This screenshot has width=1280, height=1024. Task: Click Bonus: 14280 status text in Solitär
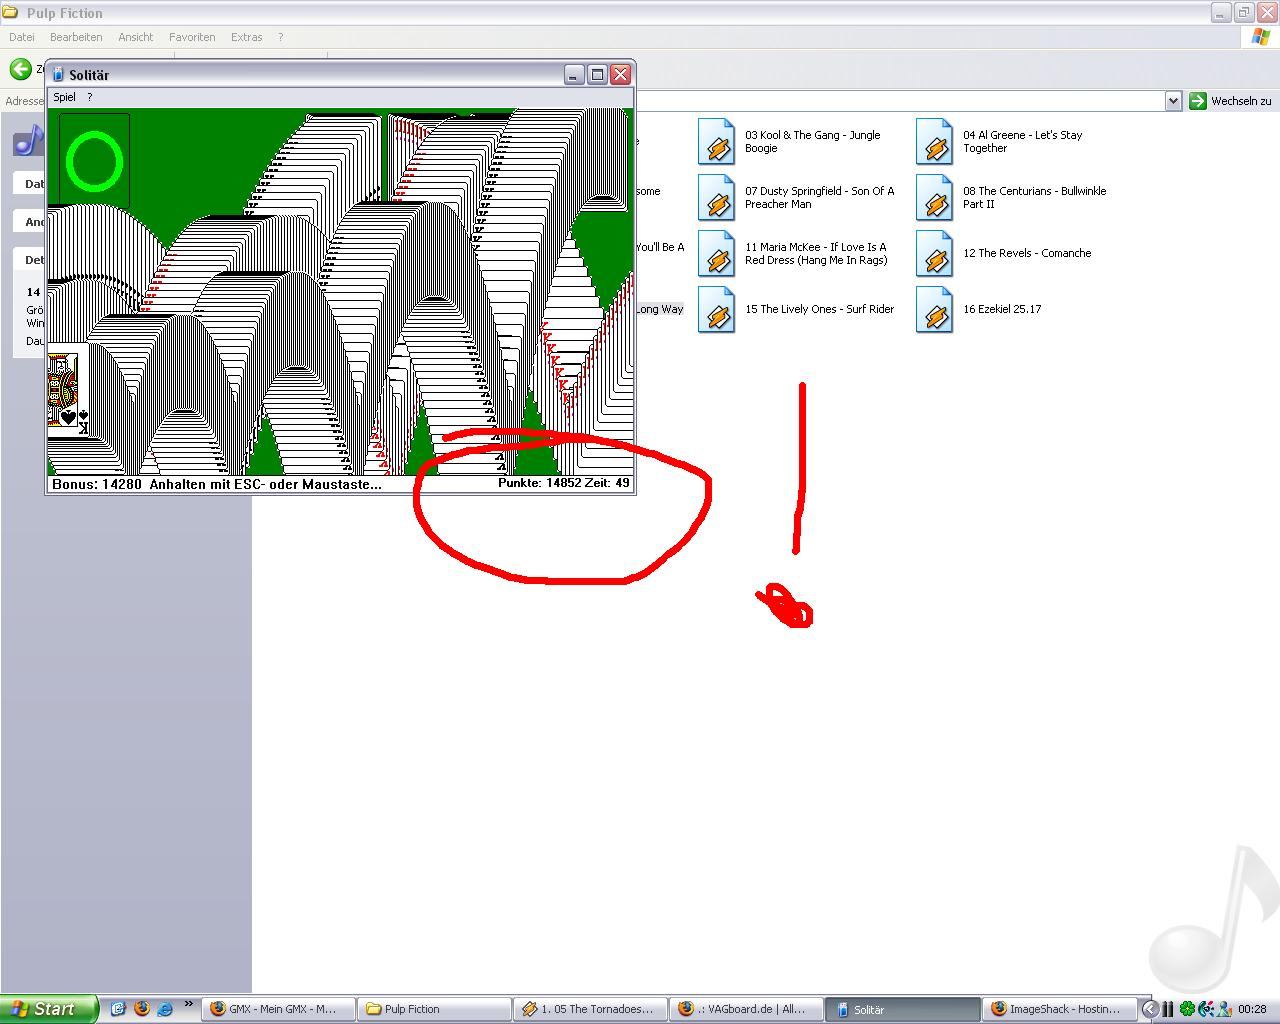(97, 484)
